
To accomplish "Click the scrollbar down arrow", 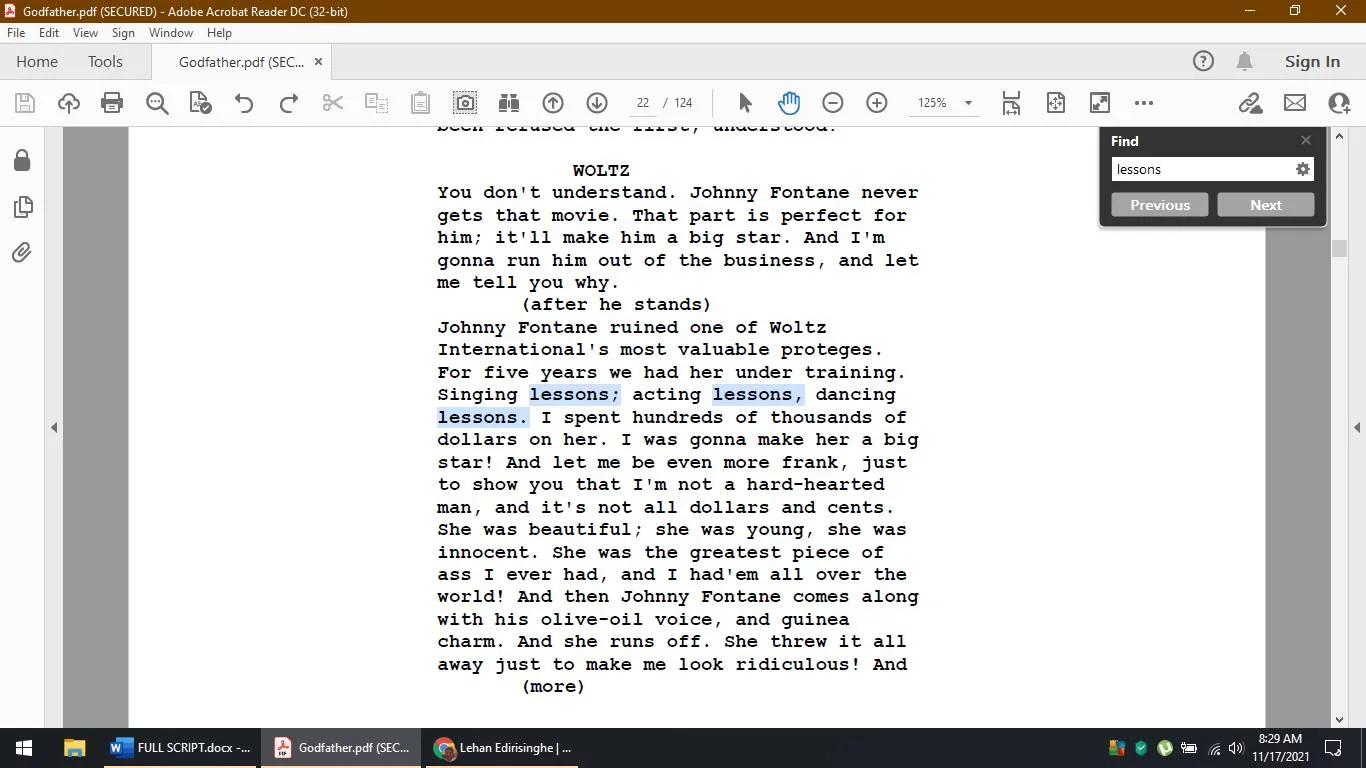I will [1340, 719].
